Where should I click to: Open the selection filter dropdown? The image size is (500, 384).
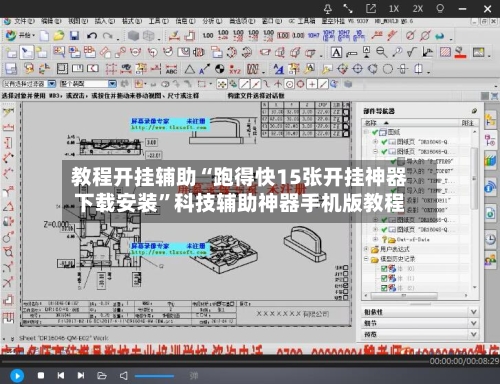click(52, 84)
